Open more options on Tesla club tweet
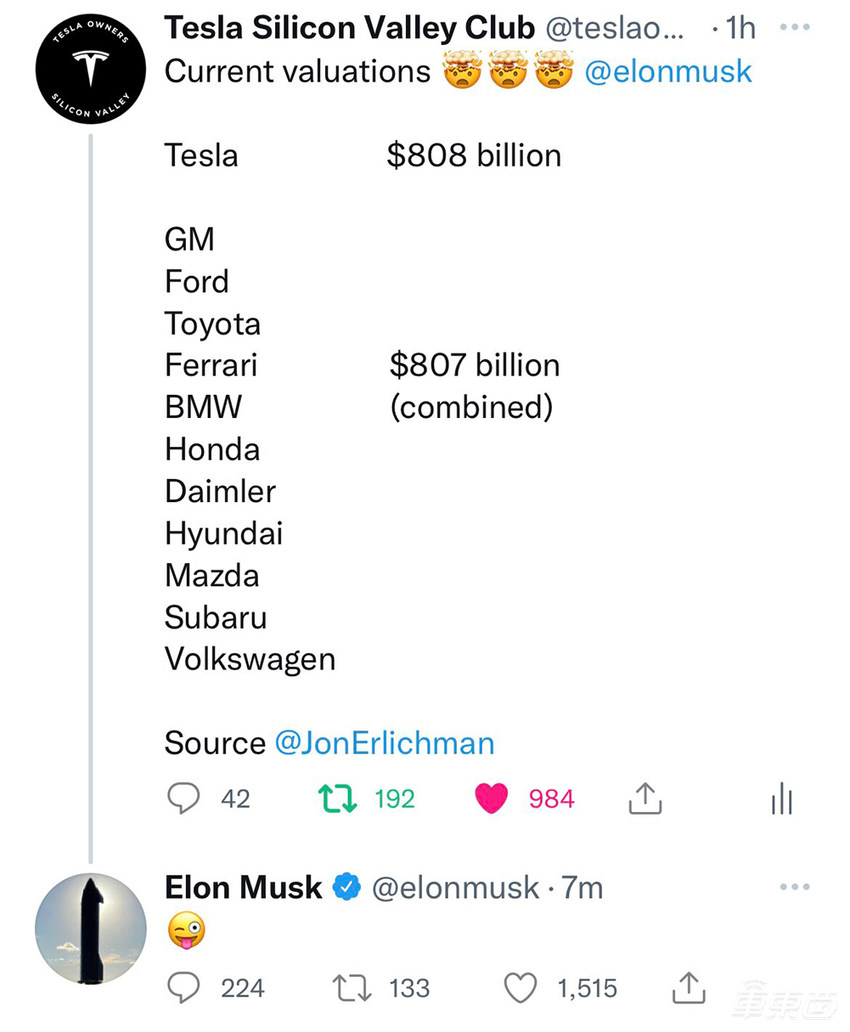 pyautogui.click(x=794, y=27)
